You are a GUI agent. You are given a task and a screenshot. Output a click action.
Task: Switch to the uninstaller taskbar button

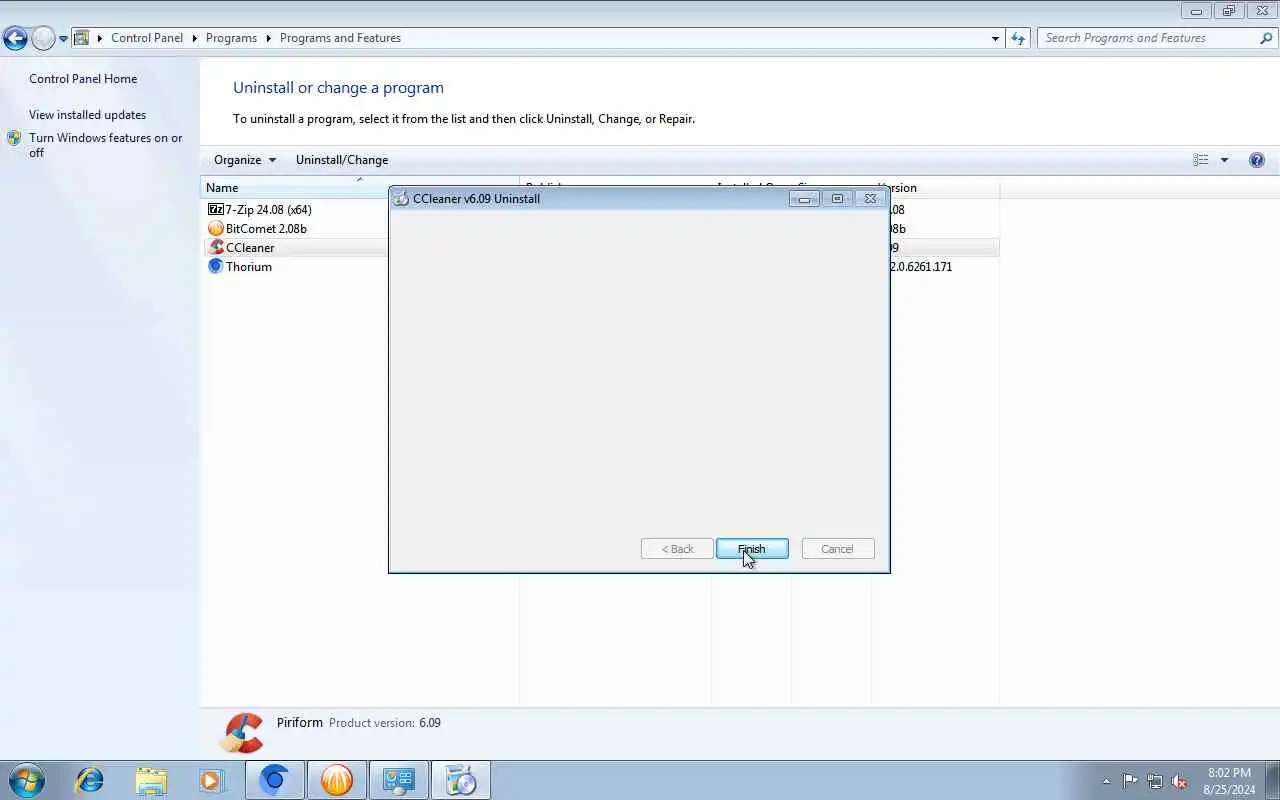[461, 780]
